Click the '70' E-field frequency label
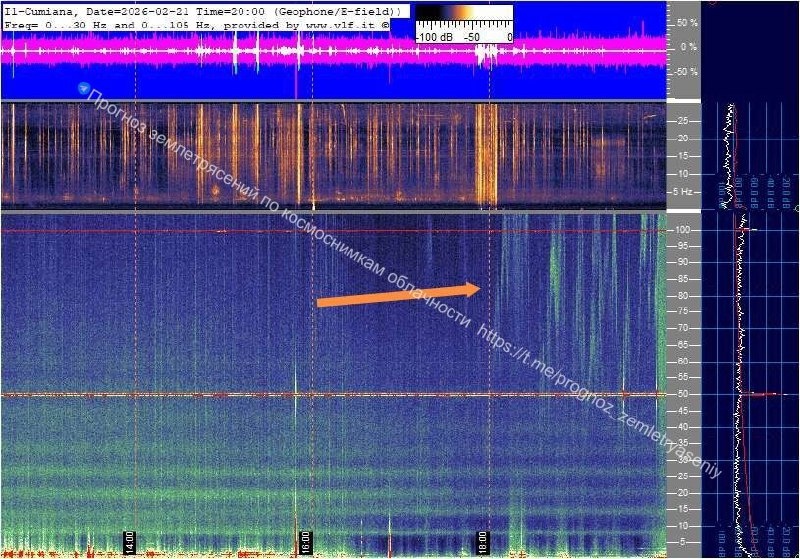 point(683,328)
